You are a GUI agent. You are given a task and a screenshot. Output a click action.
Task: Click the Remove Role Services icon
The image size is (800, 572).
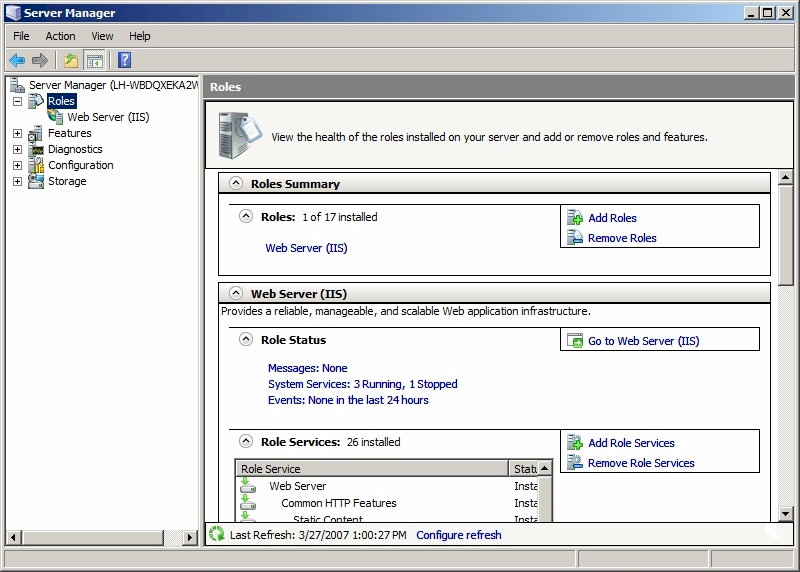pyautogui.click(x=575, y=462)
